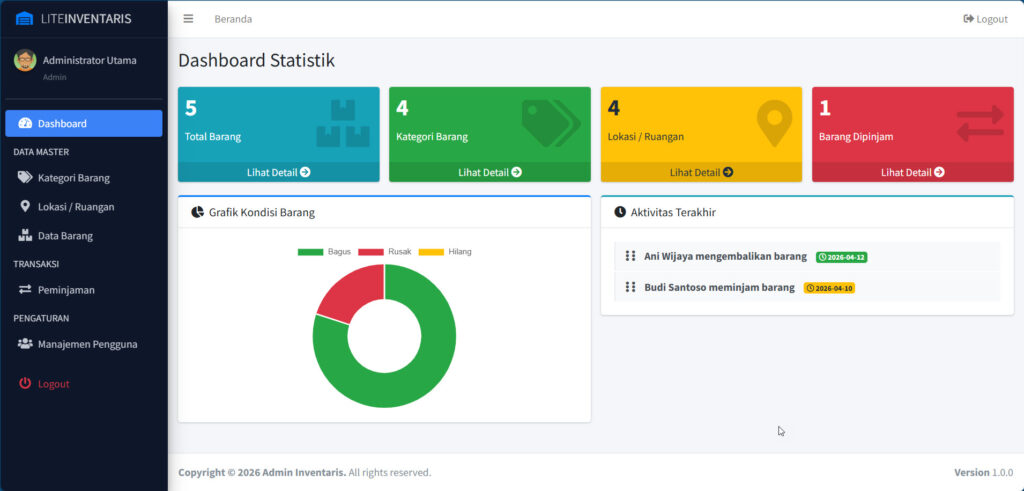Click Lihat Detail under Barang Dipinjam
Image resolution: width=1024 pixels, height=491 pixels.
point(912,172)
